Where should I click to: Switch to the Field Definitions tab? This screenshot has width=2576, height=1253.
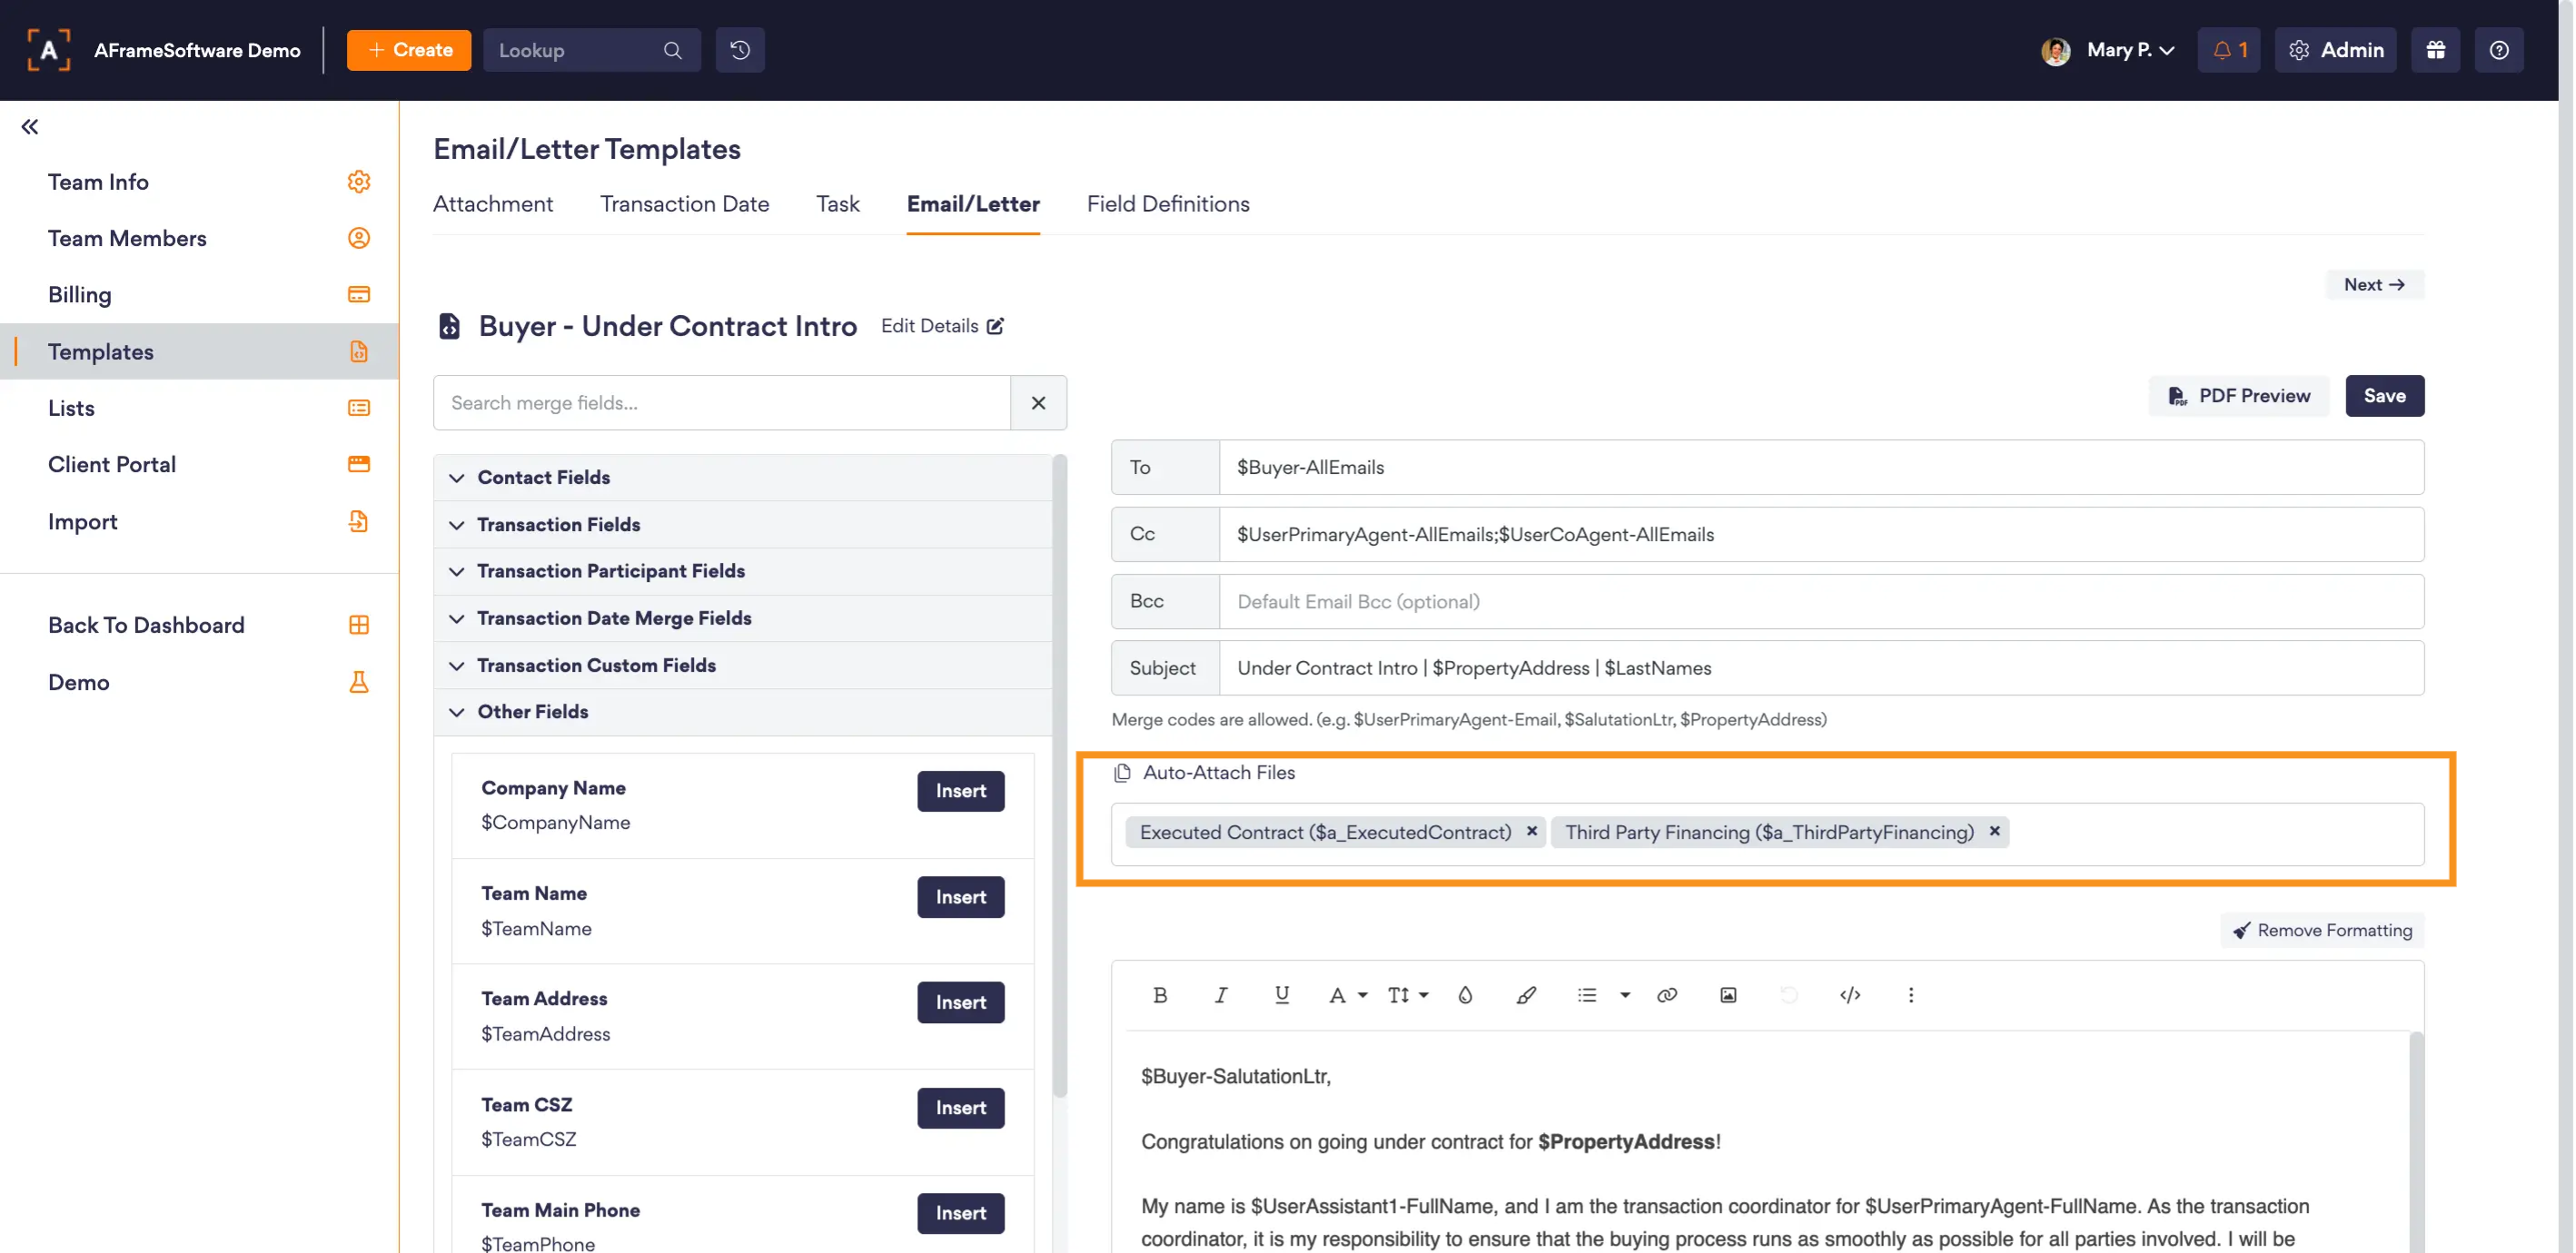point(1167,204)
